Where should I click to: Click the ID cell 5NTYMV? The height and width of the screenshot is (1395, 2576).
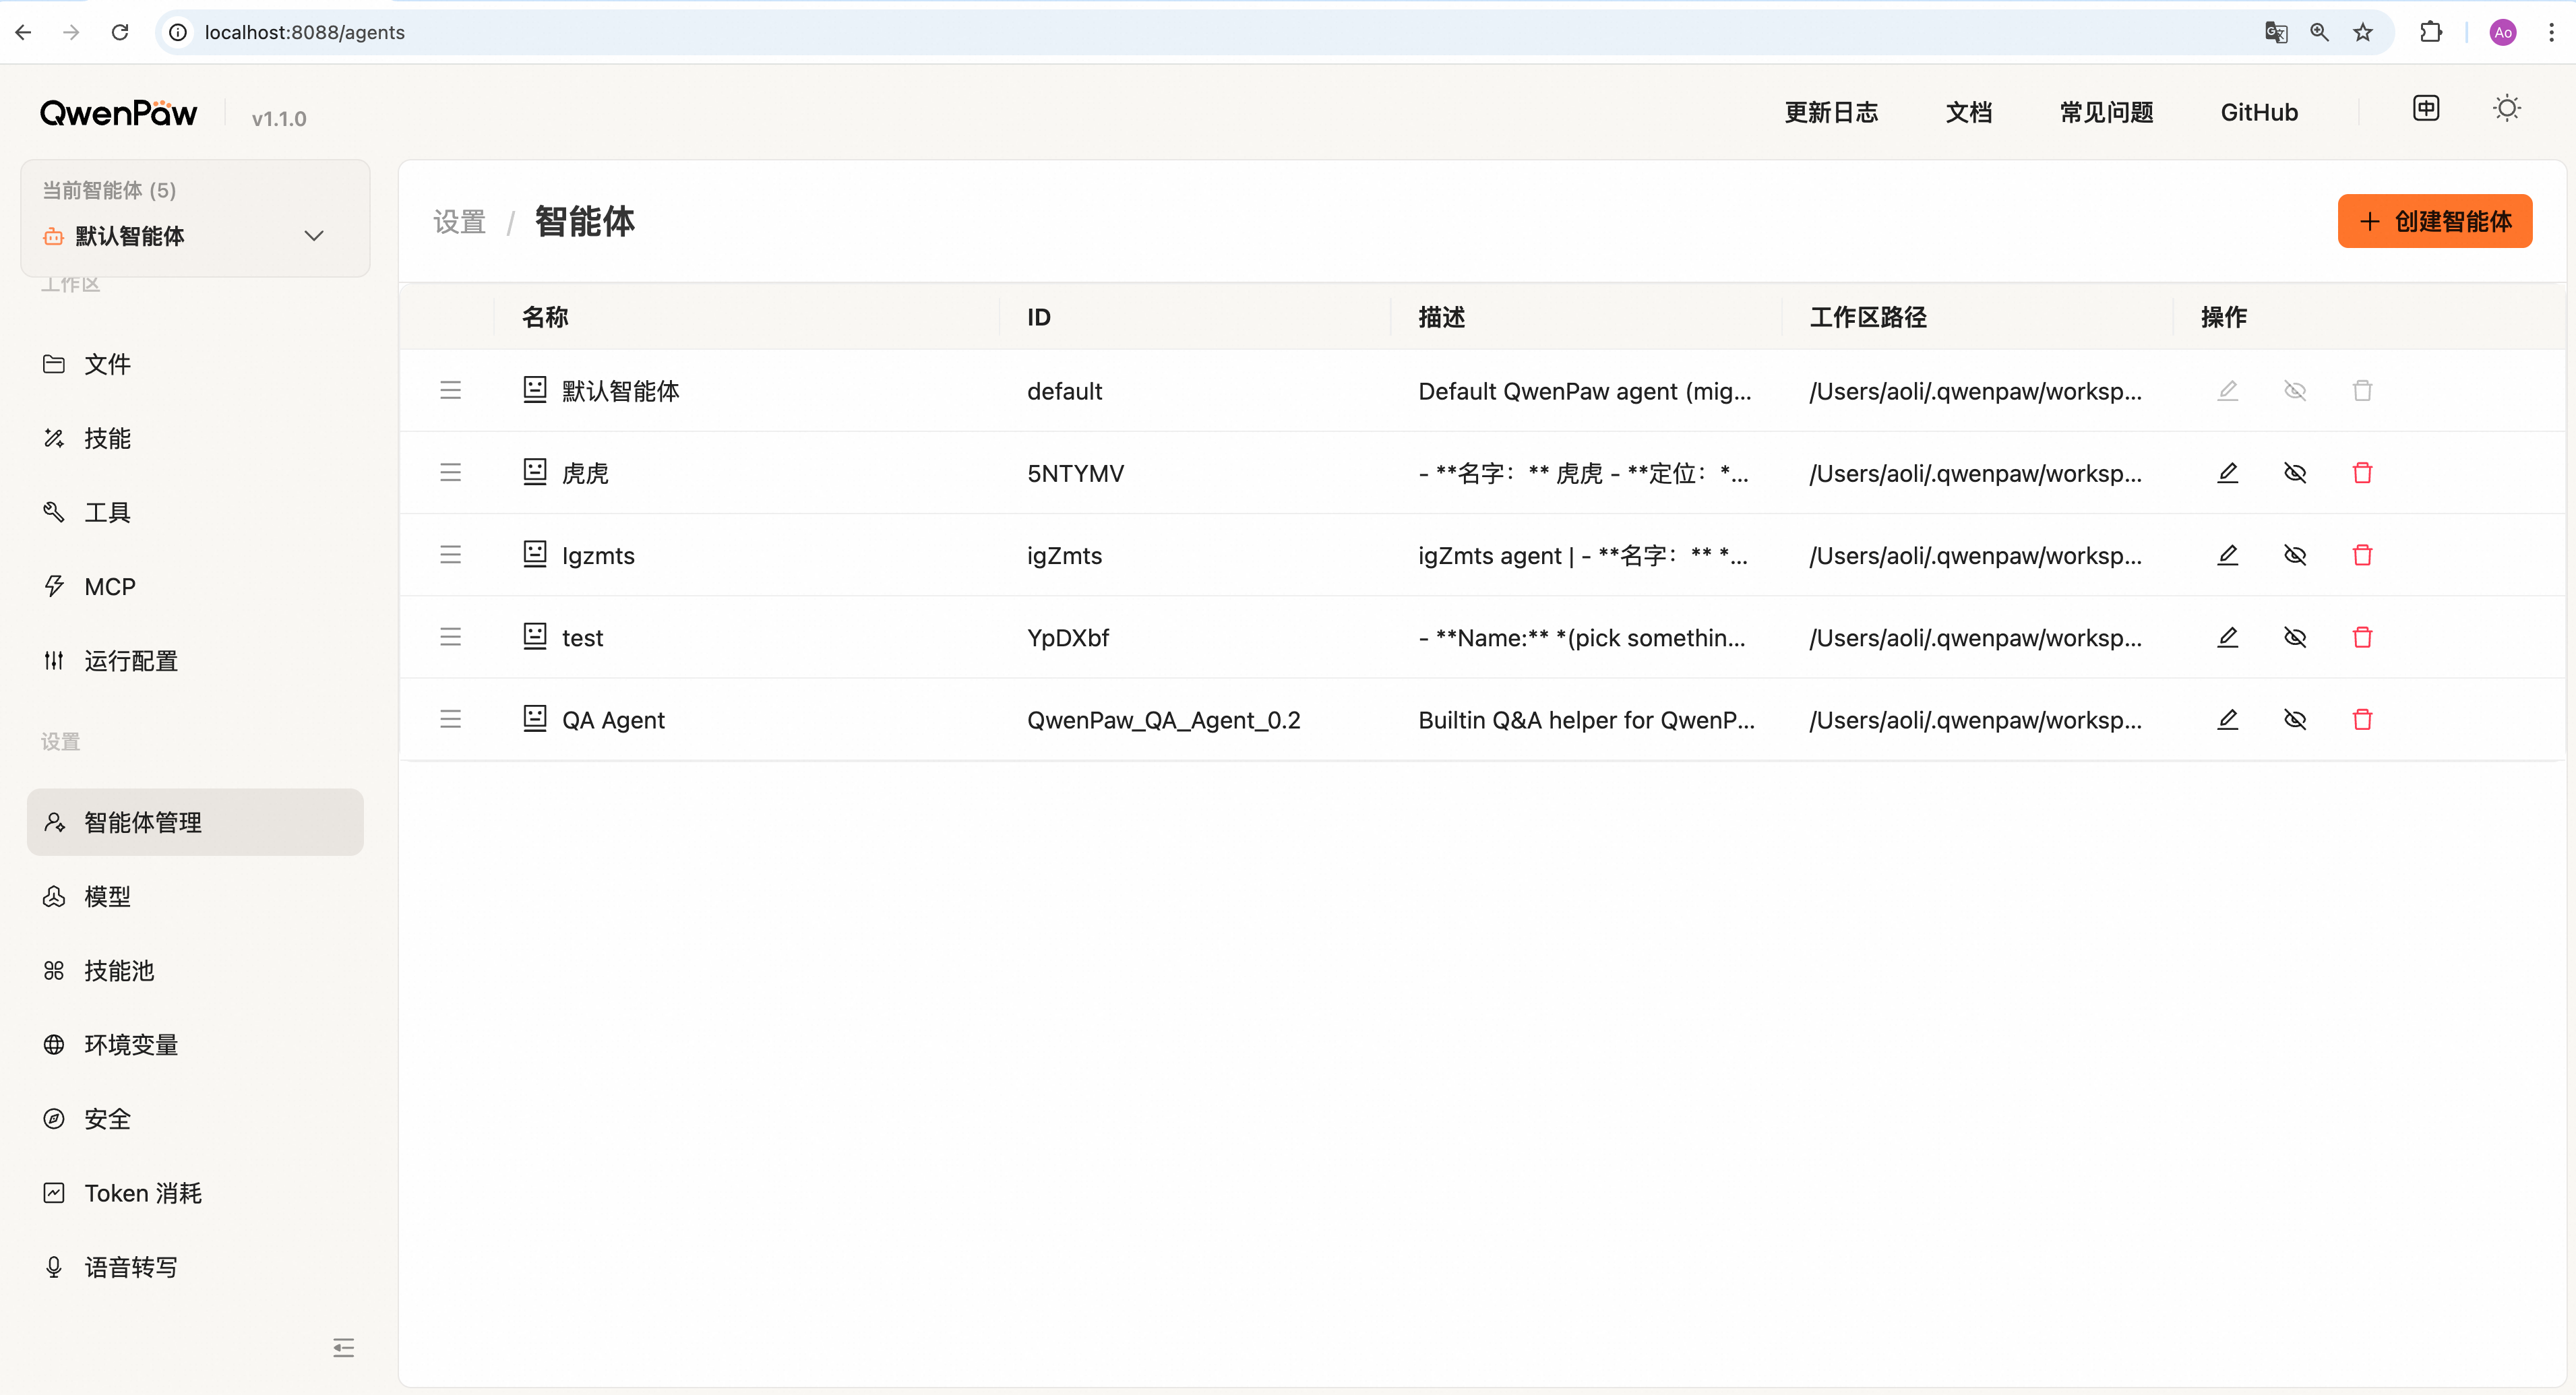point(1075,473)
